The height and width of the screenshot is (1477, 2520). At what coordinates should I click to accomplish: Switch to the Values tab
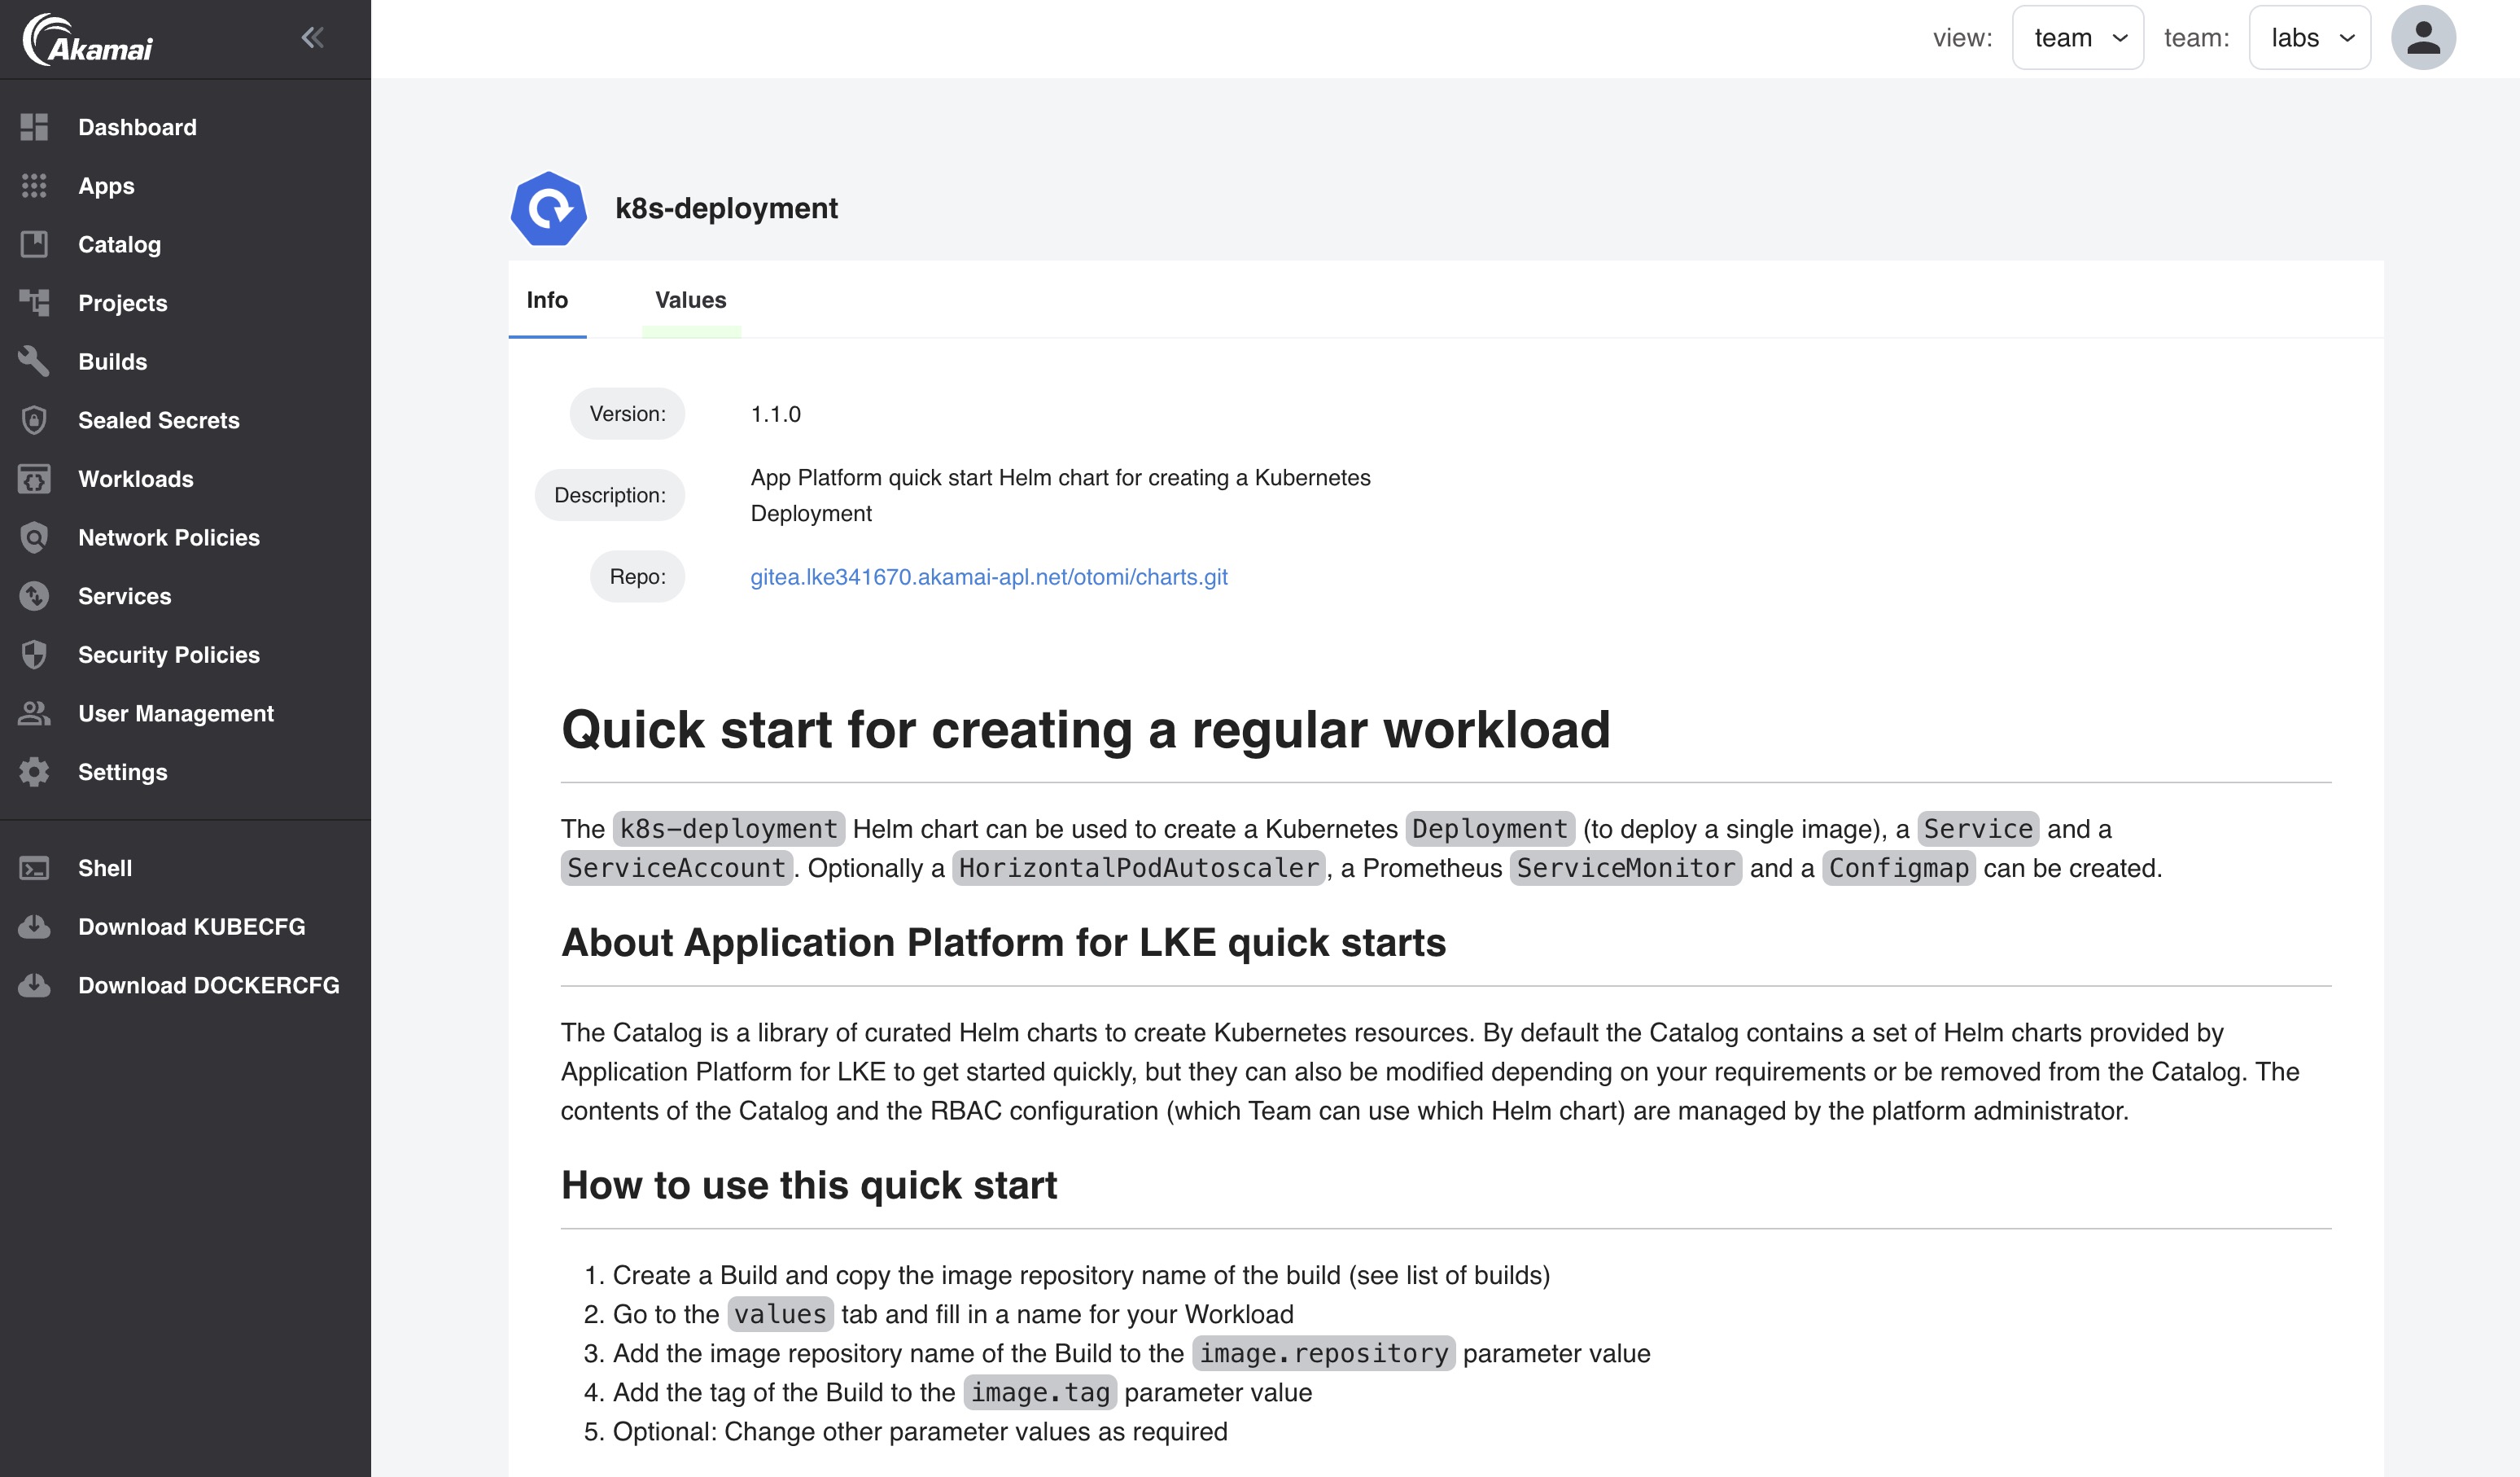tap(690, 299)
